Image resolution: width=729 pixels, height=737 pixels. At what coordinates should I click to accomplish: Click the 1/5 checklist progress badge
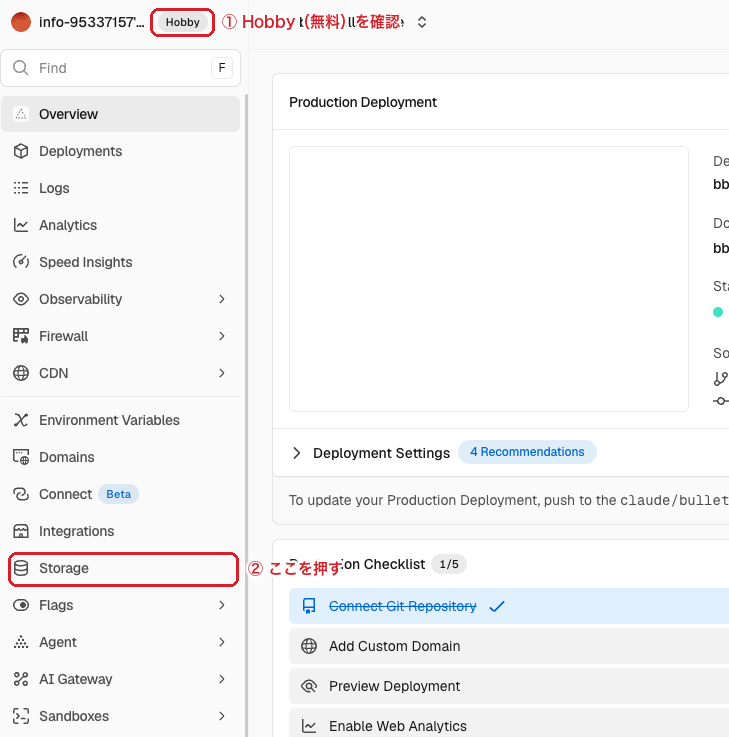[449, 564]
